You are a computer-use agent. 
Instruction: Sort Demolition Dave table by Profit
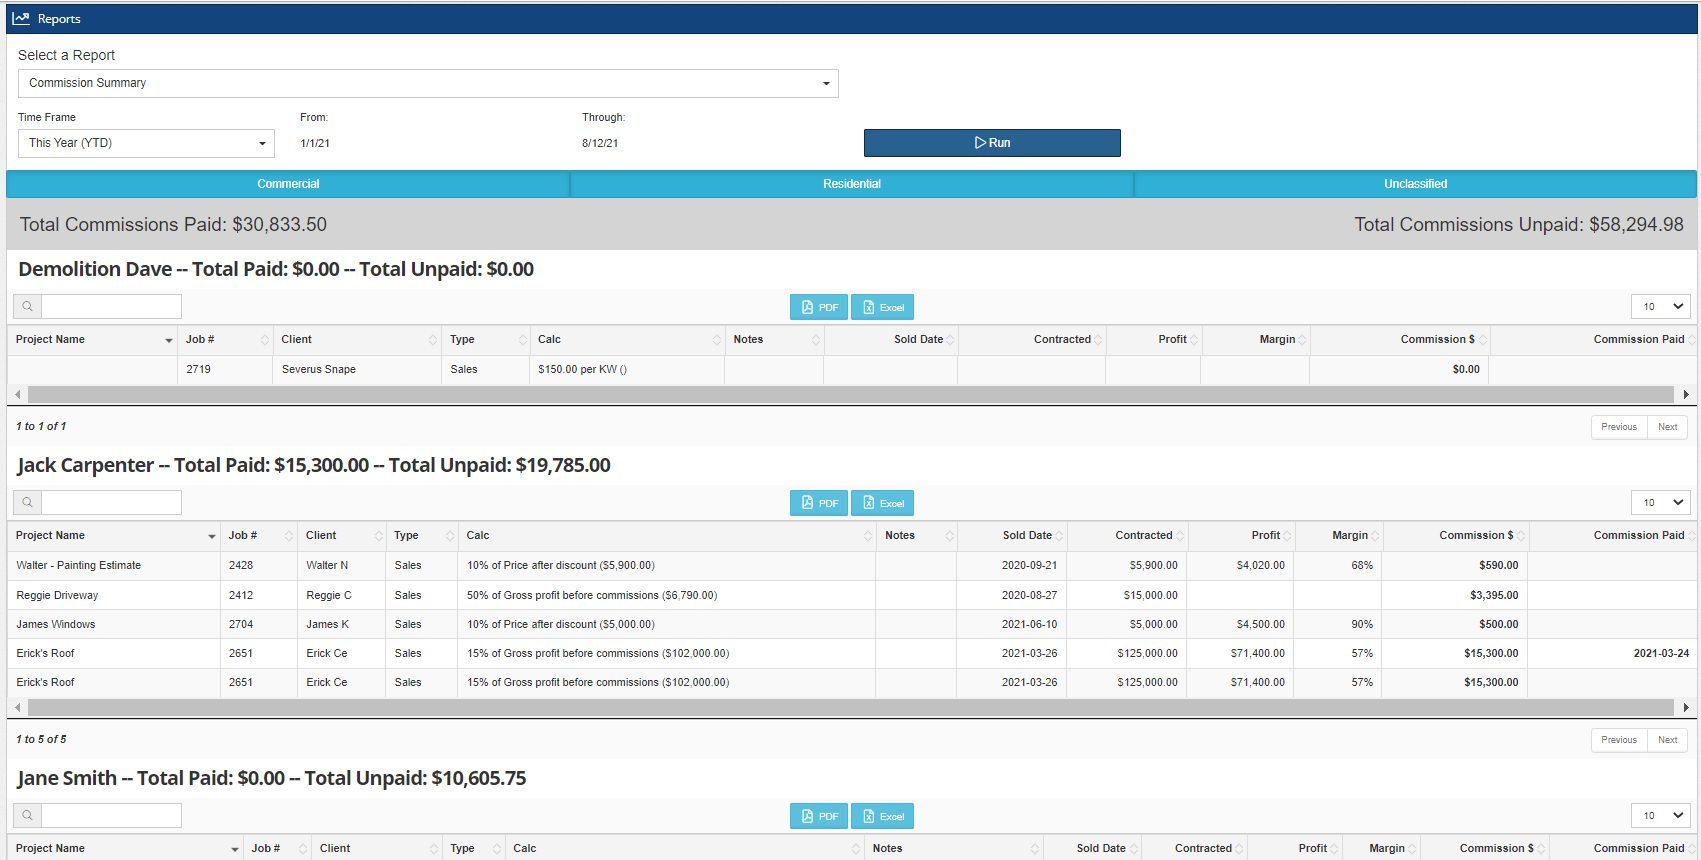[1153, 340]
